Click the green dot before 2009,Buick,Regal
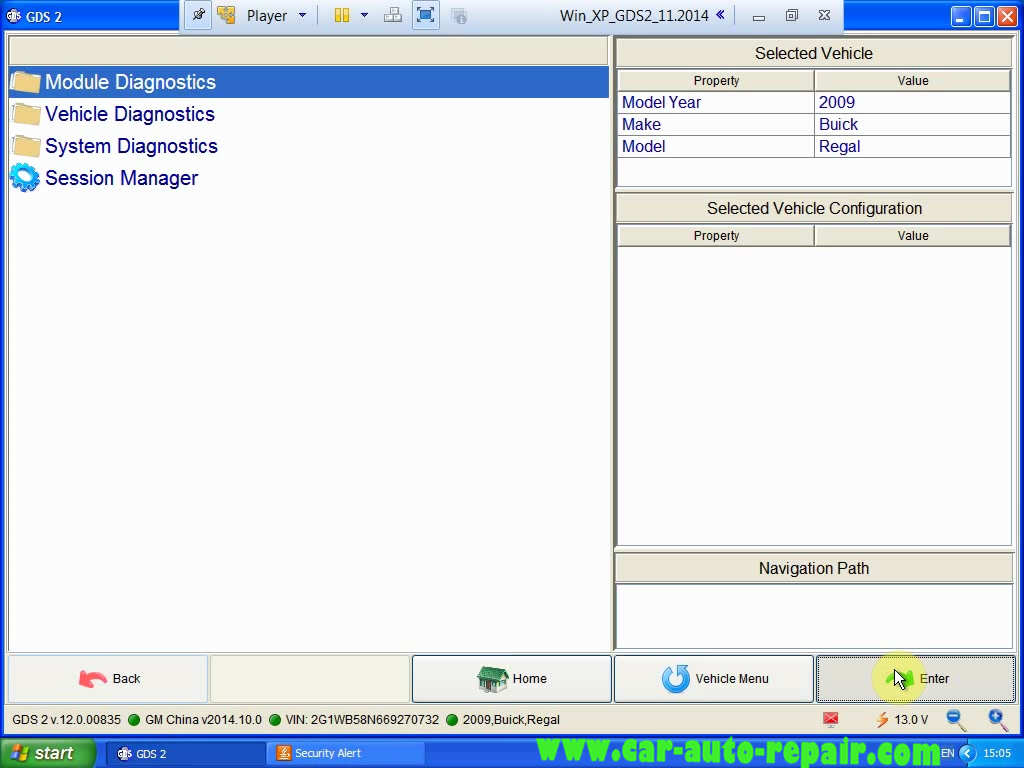 point(452,720)
